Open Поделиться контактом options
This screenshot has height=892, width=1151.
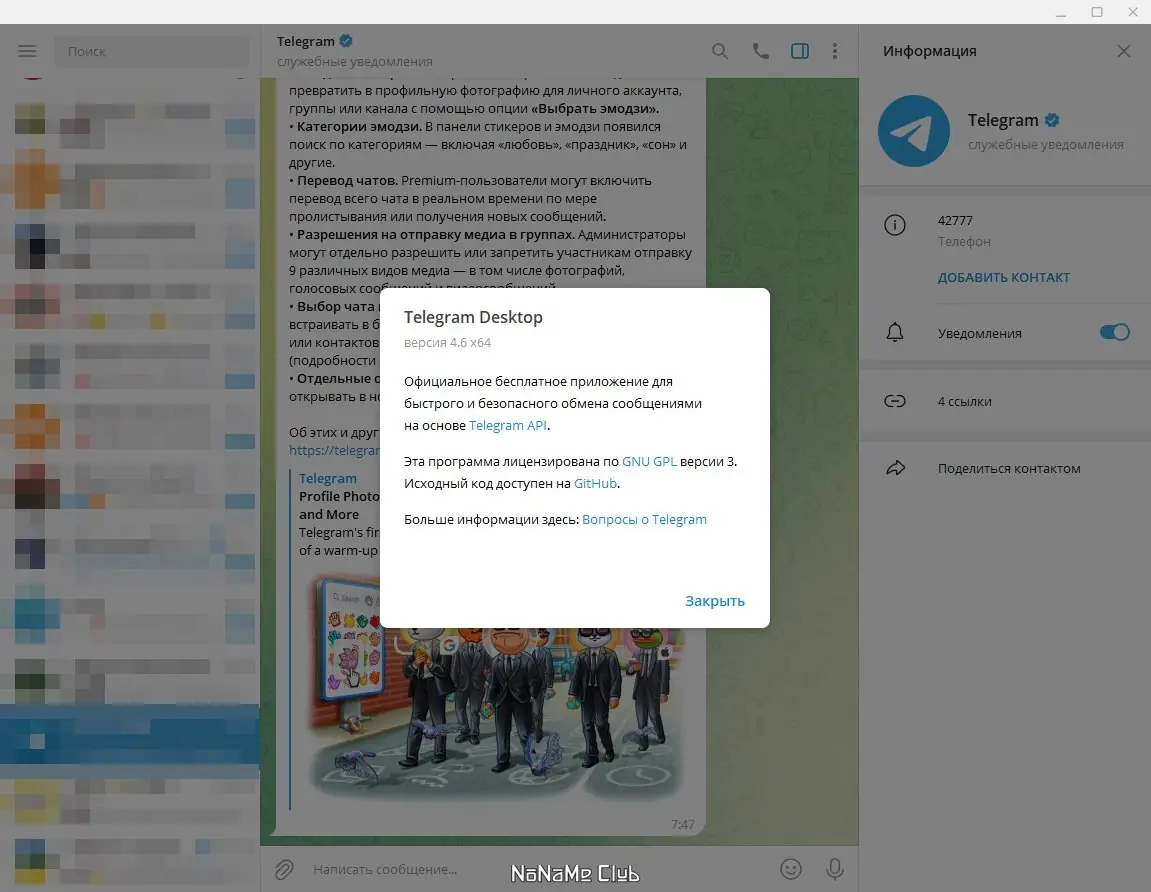(1009, 467)
